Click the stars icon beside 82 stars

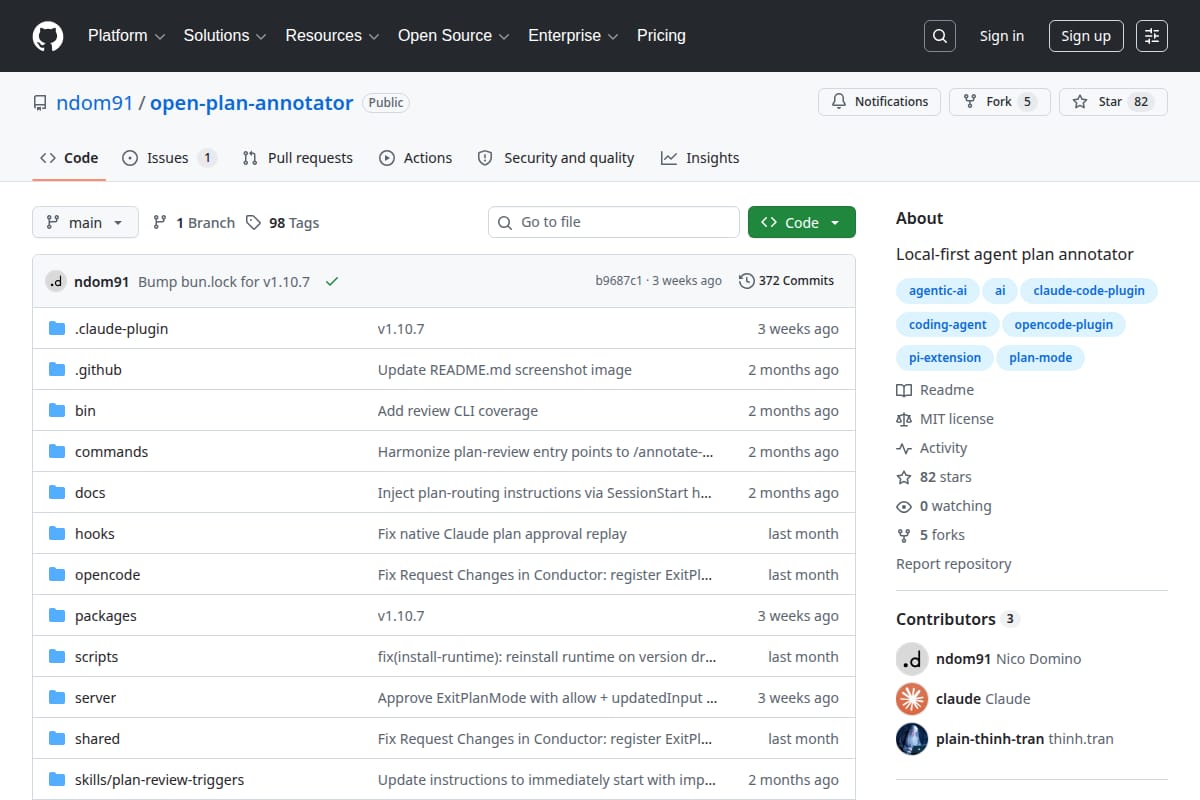[904, 477]
